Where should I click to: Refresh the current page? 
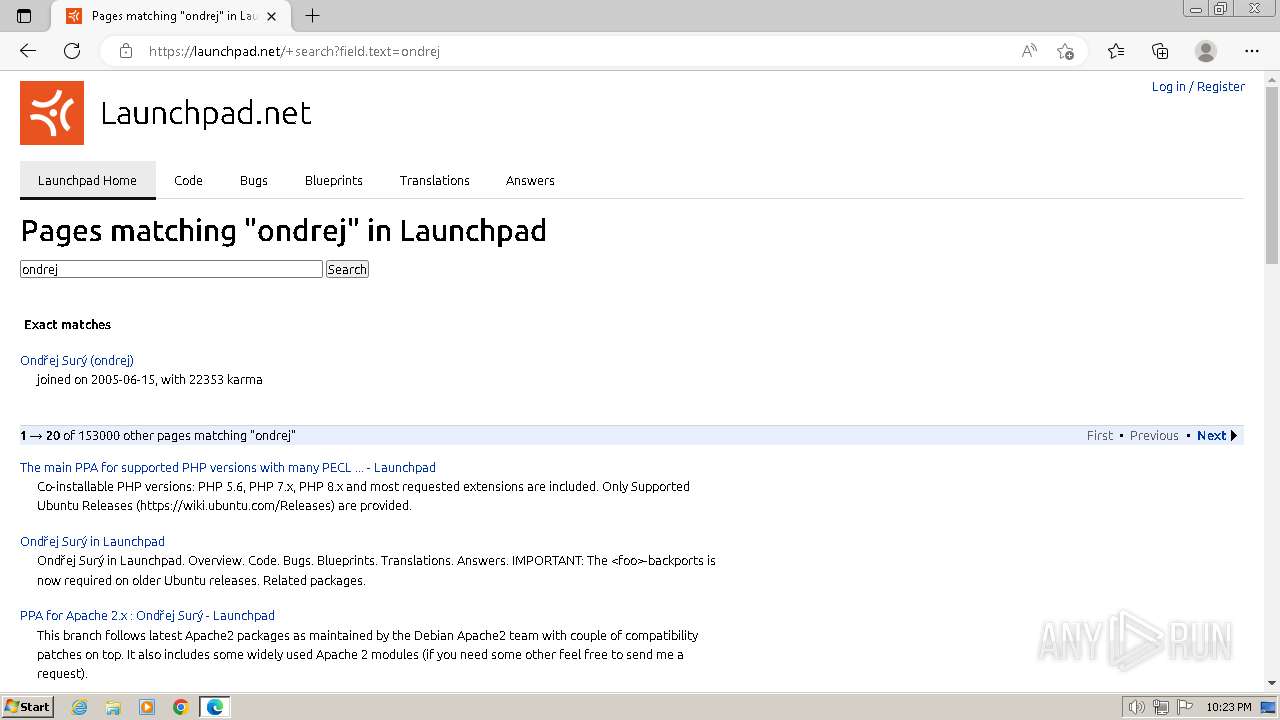72,51
